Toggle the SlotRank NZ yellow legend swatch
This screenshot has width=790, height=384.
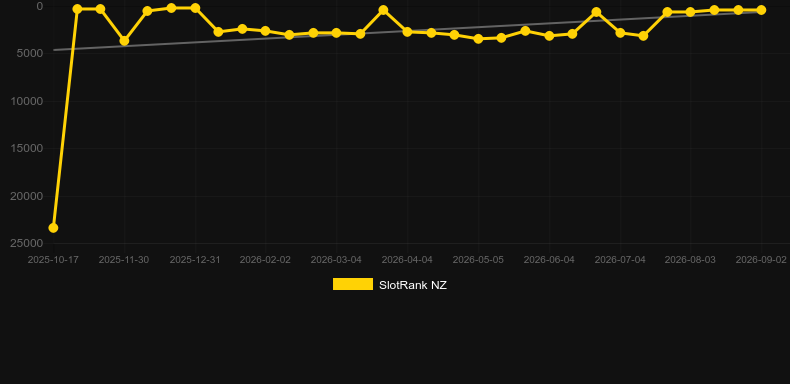pos(353,284)
